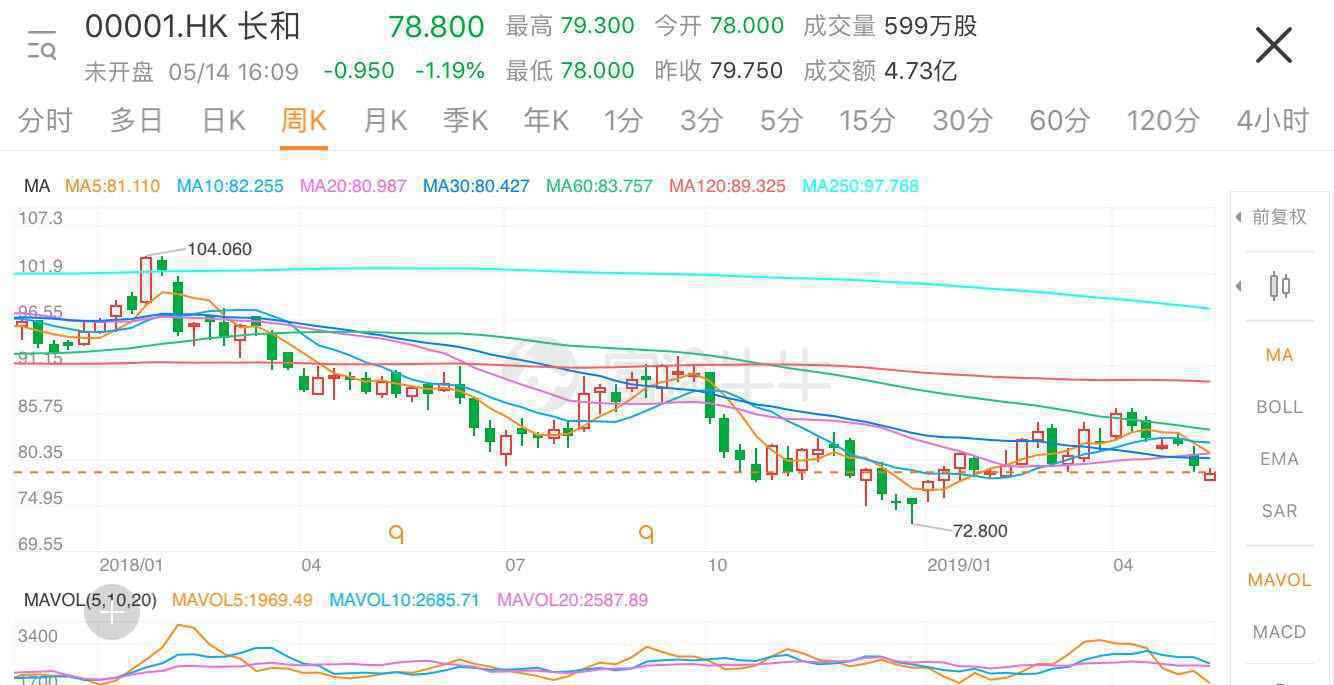This screenshot has height=685, width=1334.
Task: Click the MA30:80.427 legend value
Action: click(476, 186)
